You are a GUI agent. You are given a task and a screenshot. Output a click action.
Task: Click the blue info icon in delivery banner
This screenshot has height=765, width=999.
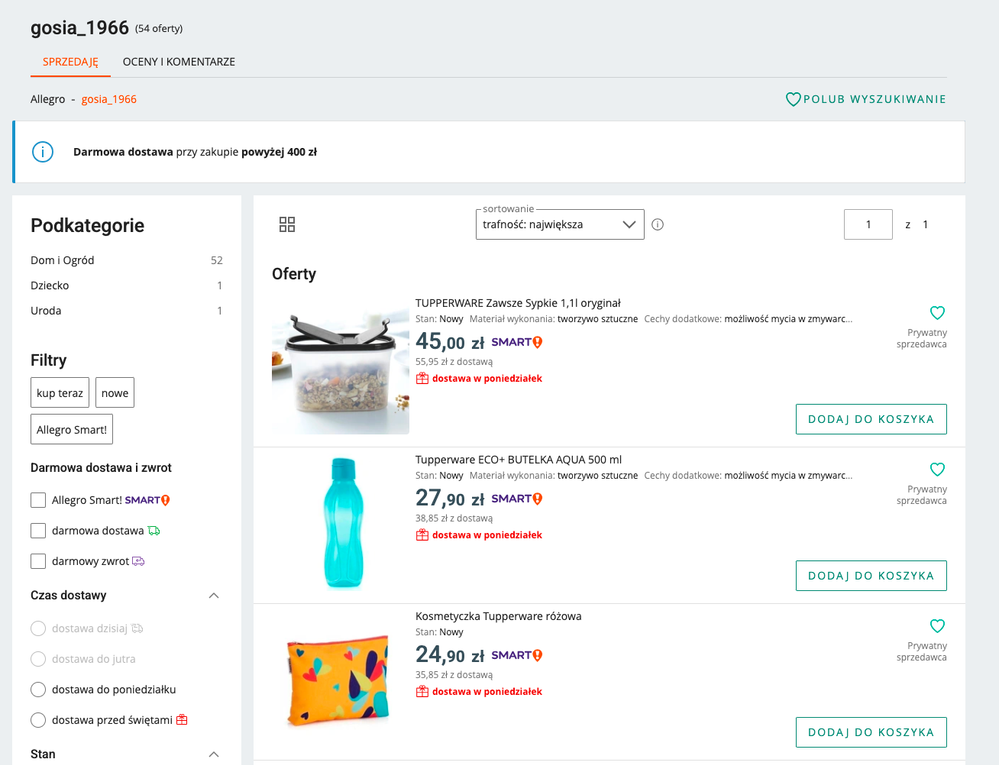pos(43,152)
